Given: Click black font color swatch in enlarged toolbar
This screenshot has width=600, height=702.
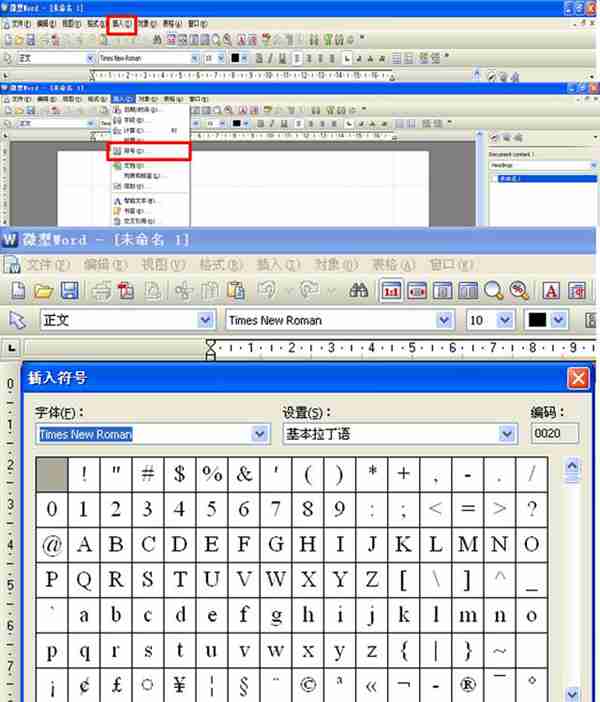Looking at the screenshot, I should 537,320.
